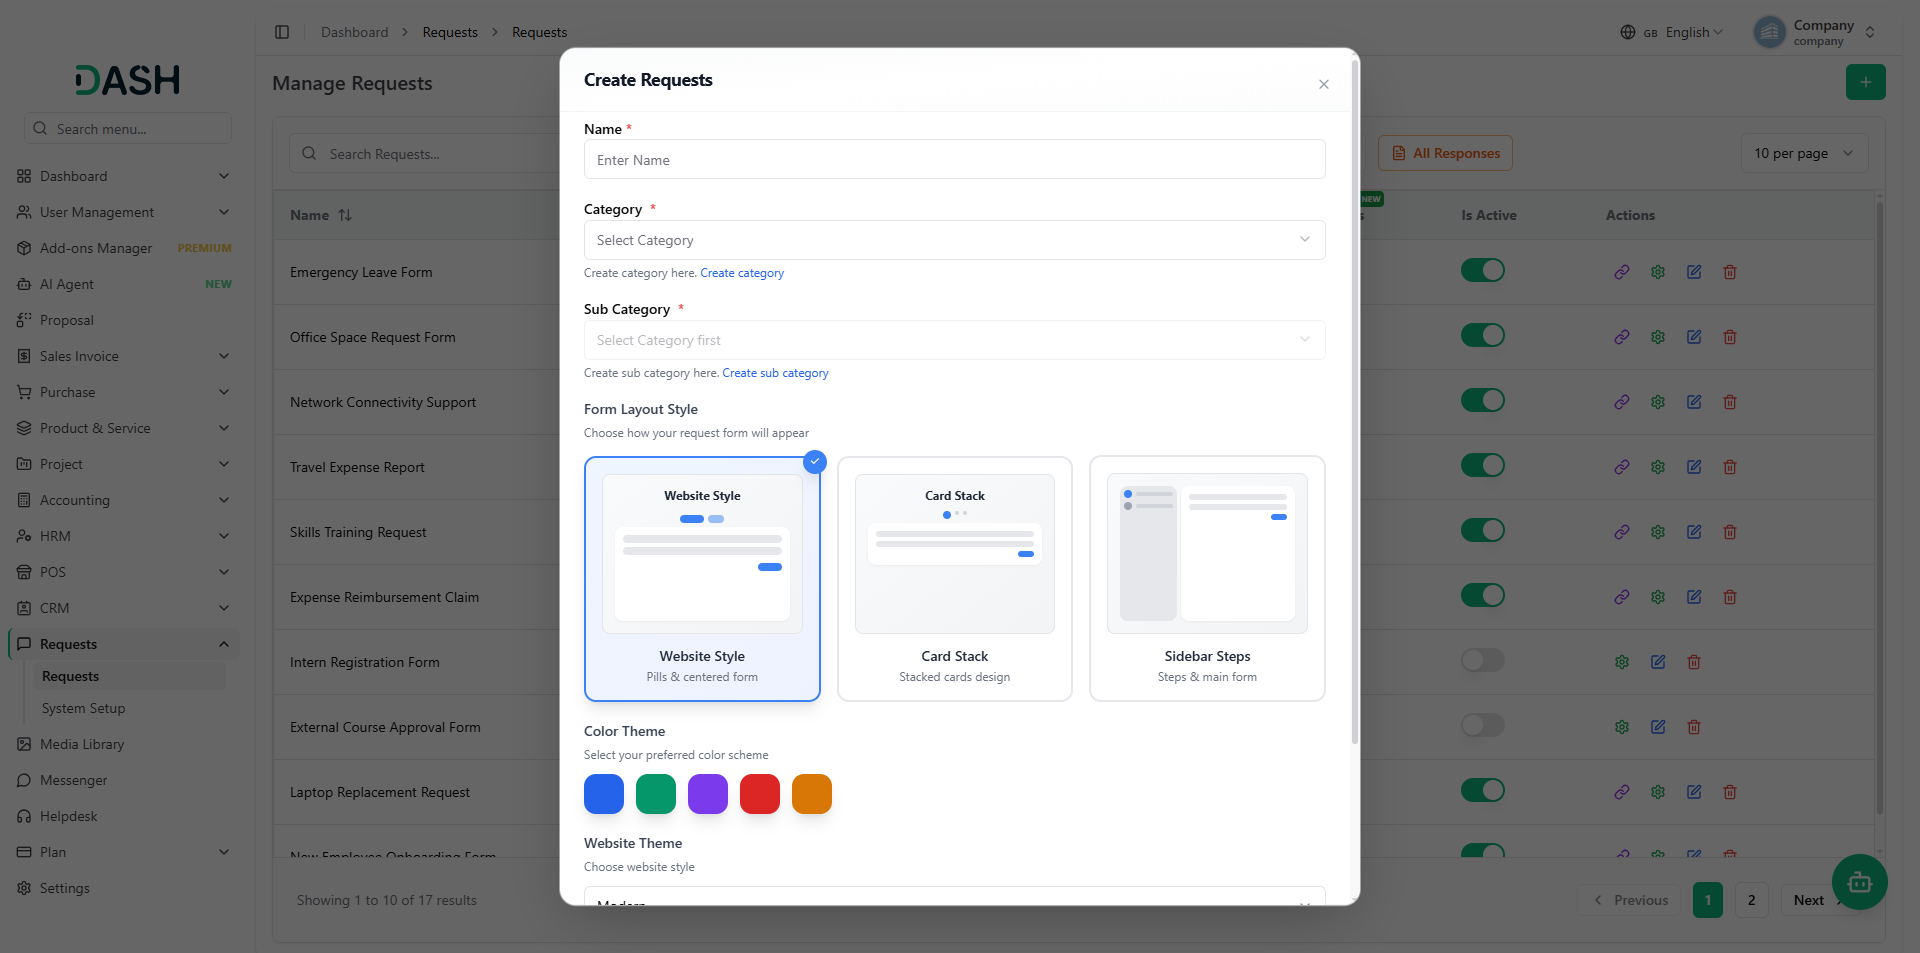Close the Create Requests dialog
The height and width of the screenshot is (953, 1920).
(x=1323, y=84)
